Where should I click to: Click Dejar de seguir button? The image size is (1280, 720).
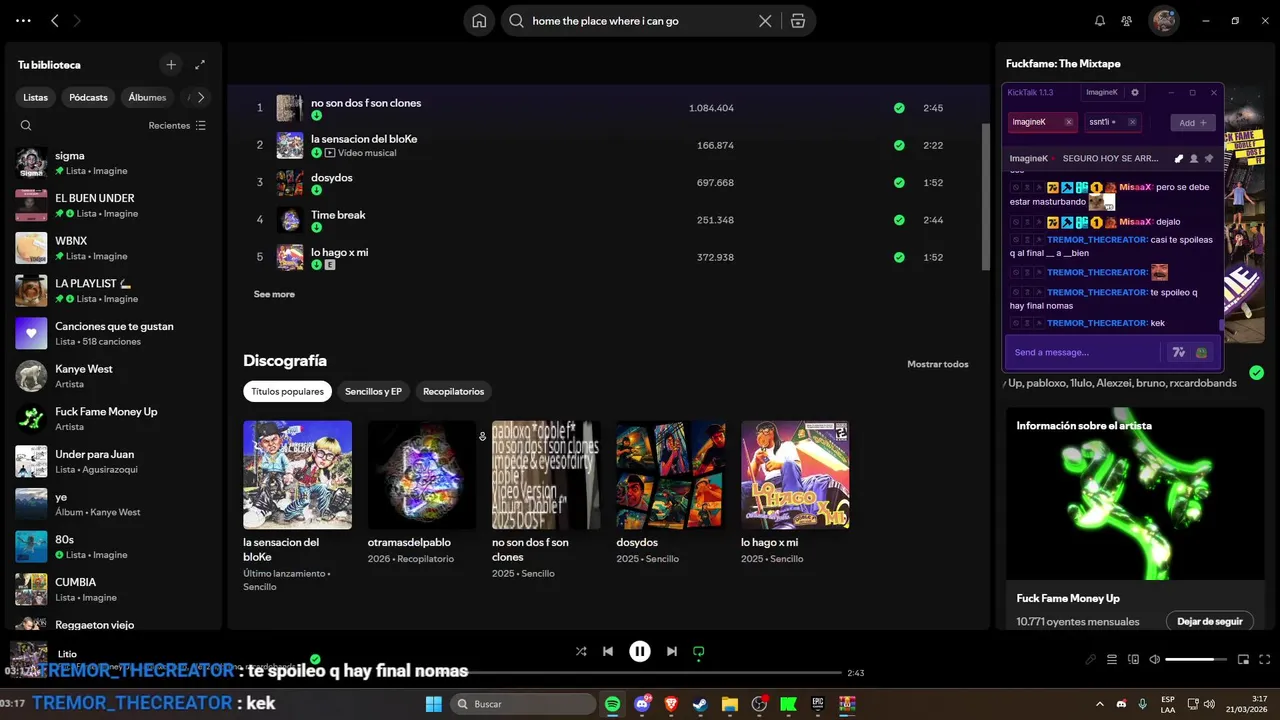pyautogui.click(x=1210, y=621)
